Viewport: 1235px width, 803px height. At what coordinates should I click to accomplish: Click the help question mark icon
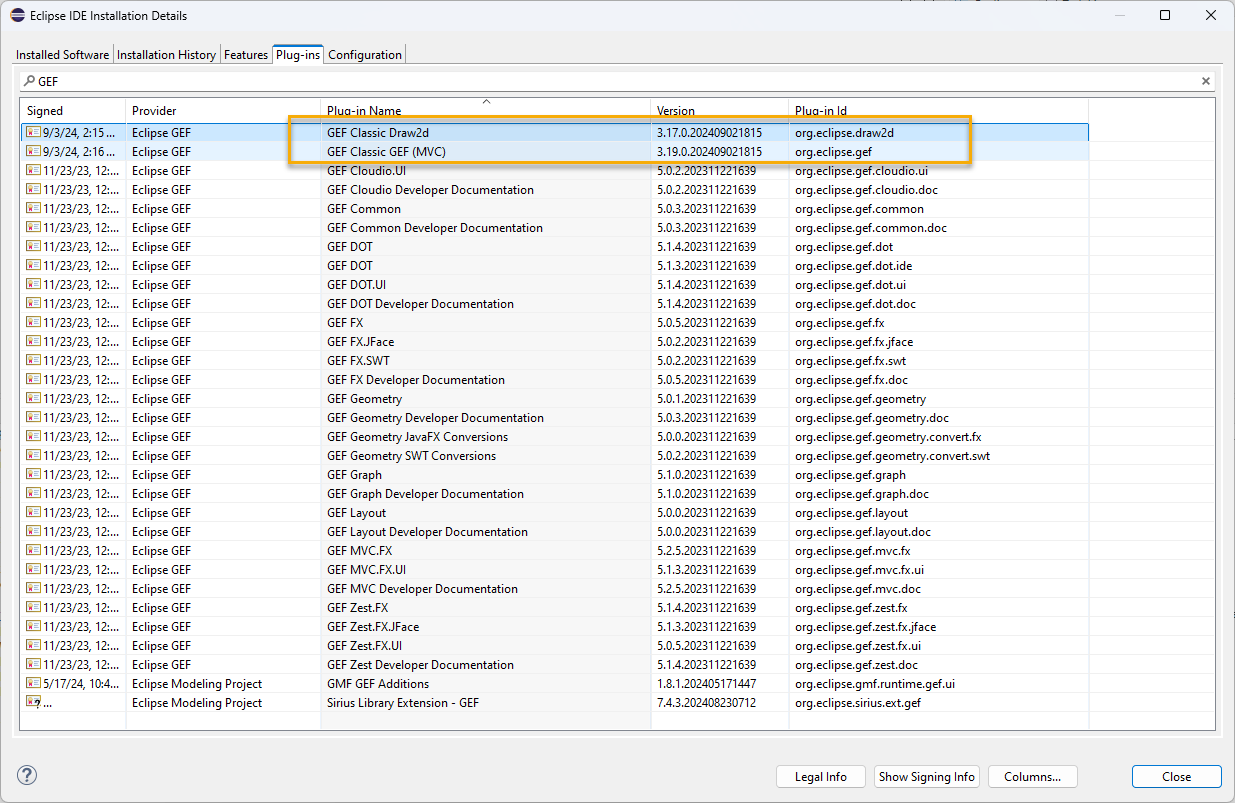(27, 775)
